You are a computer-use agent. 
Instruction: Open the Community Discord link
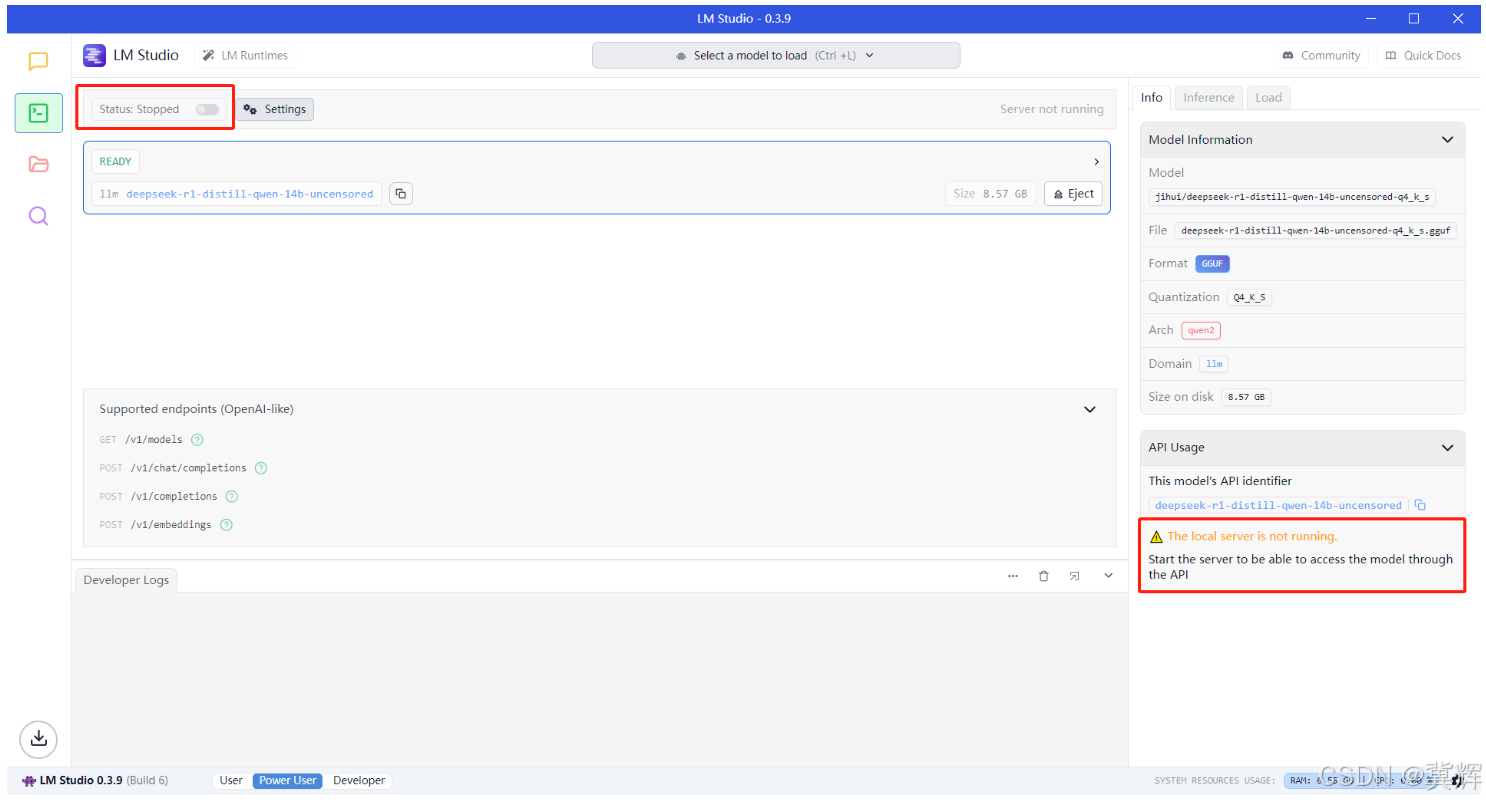[1321, 56]
